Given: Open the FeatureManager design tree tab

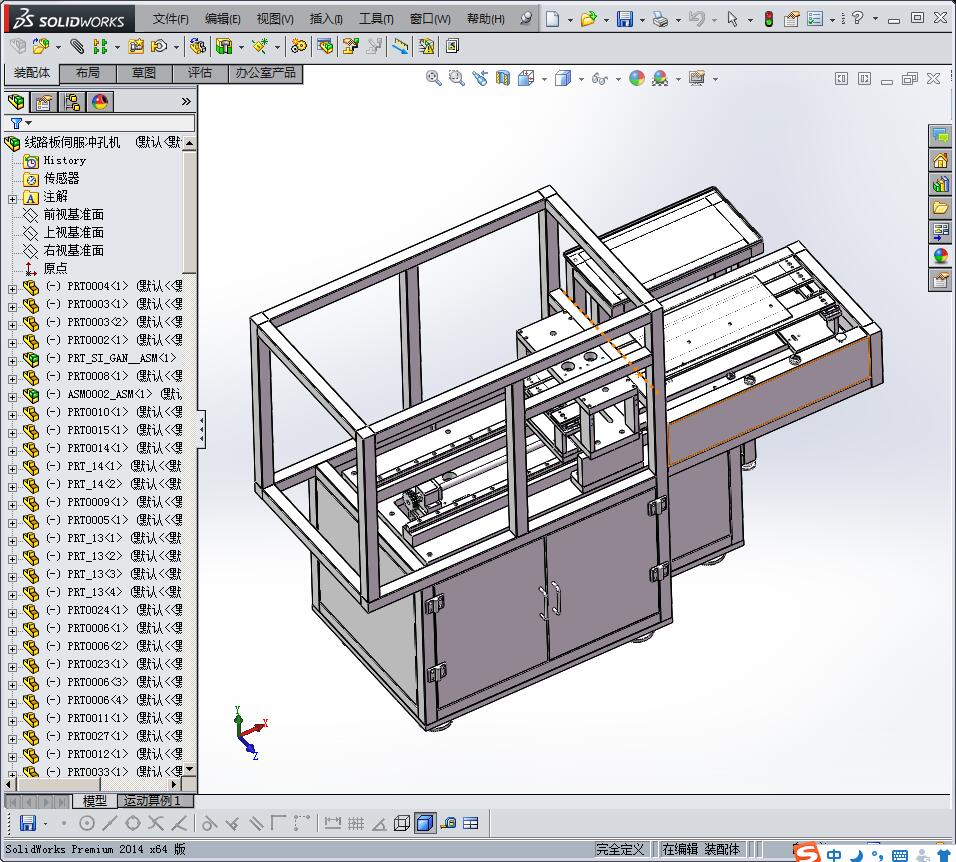Looking at the screenshot, I should click(x=16, y=102).
